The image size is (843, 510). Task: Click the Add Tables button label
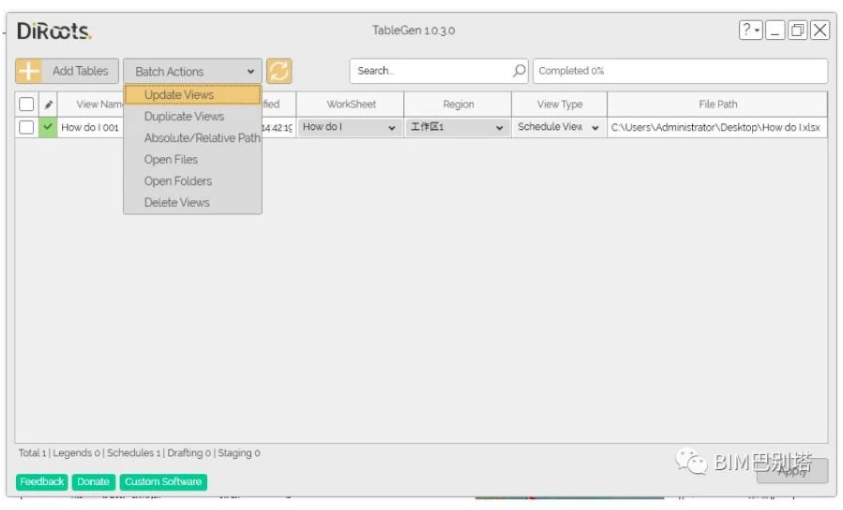click(x=80, y=71)
